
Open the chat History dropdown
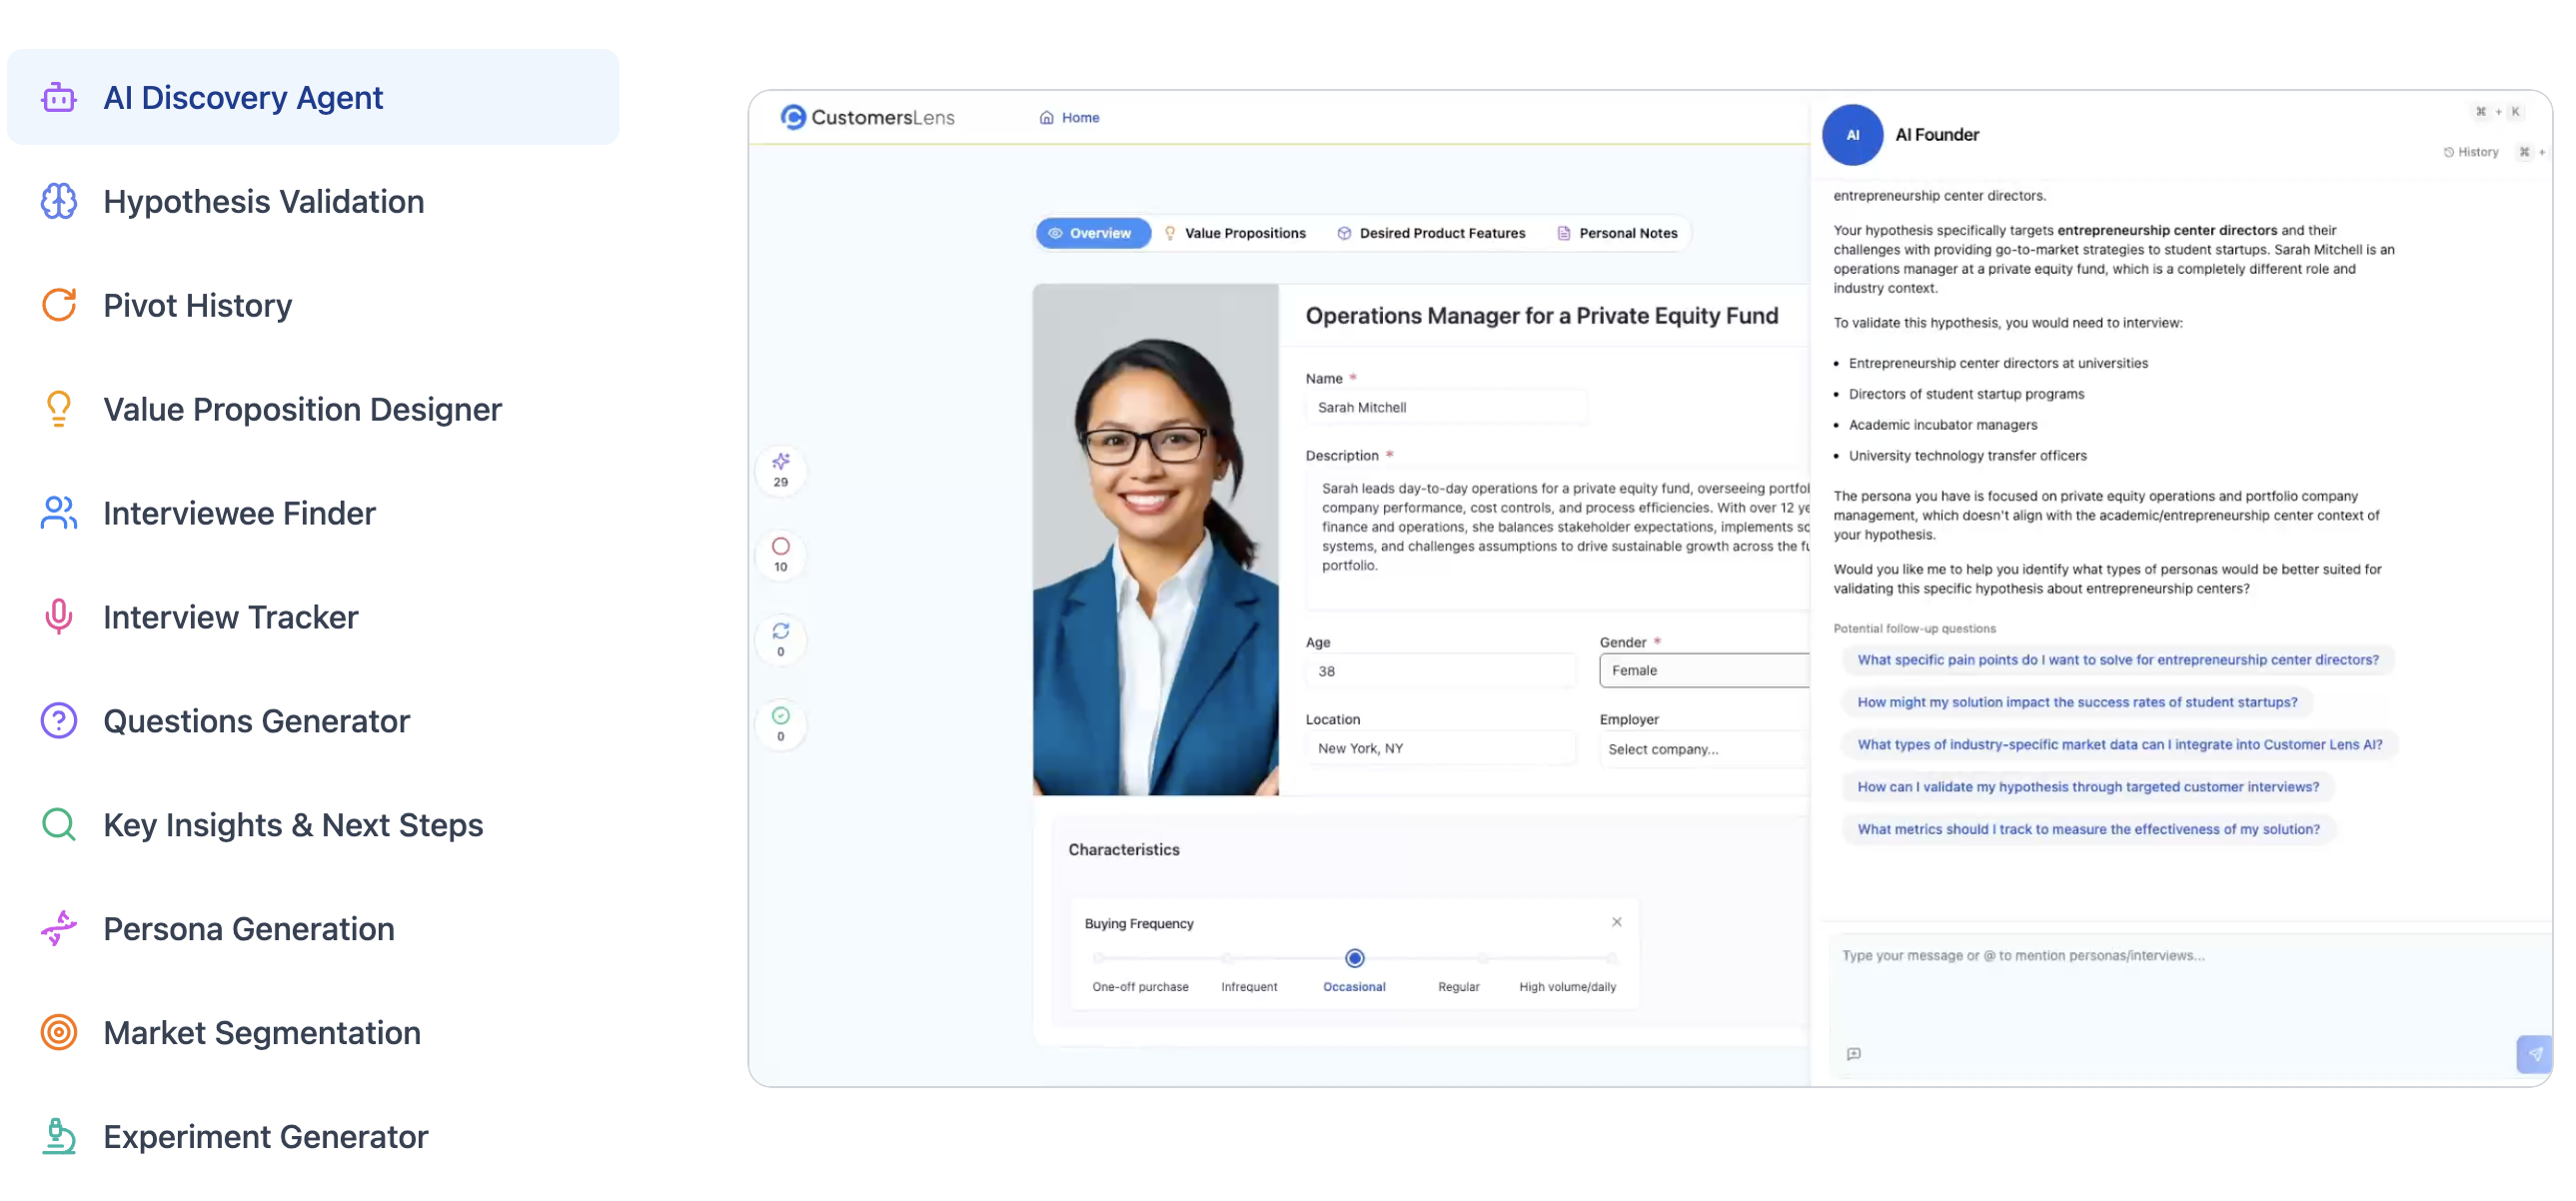(2470, 152)
